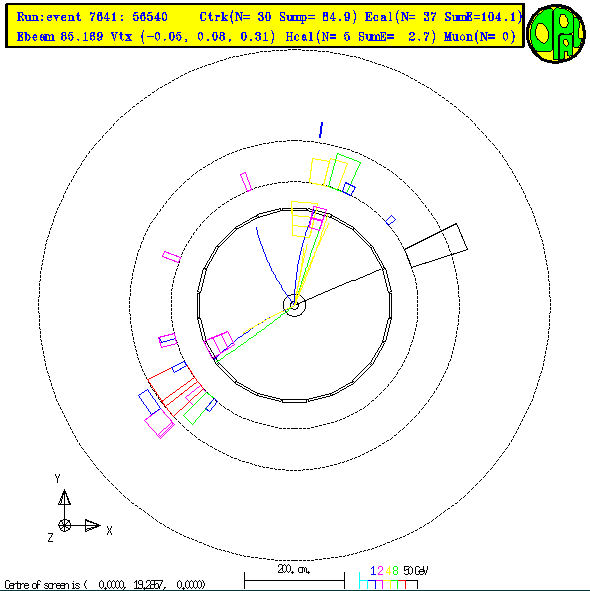This screenshot has height=591, width=590.
Task: Click the Run:event 7641 label
Action: pyautogui.click(x=92, y=17)
